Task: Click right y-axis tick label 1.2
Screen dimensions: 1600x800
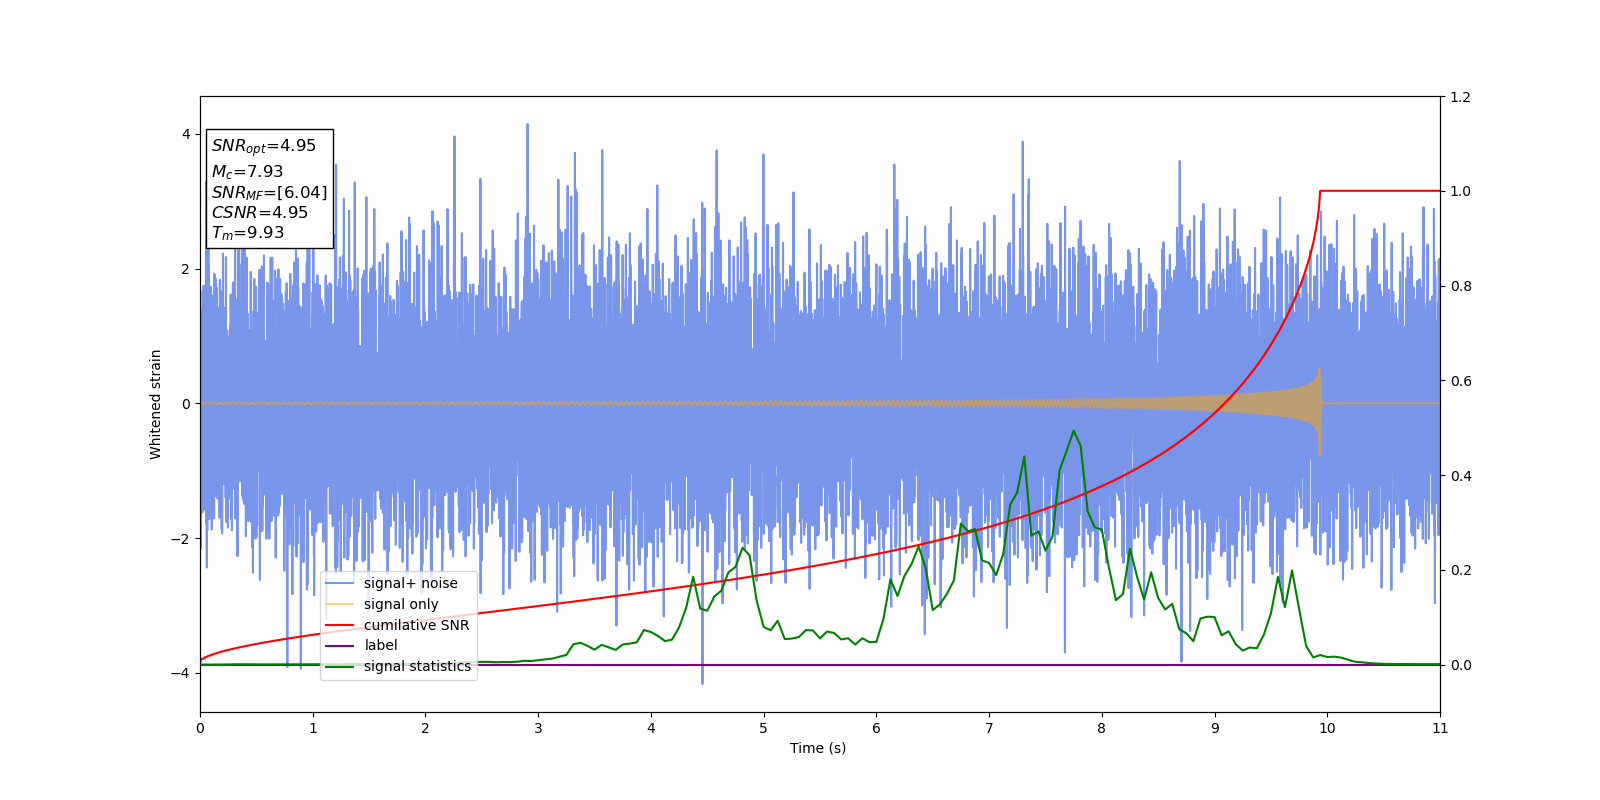Action: [x=1460, y=97]
